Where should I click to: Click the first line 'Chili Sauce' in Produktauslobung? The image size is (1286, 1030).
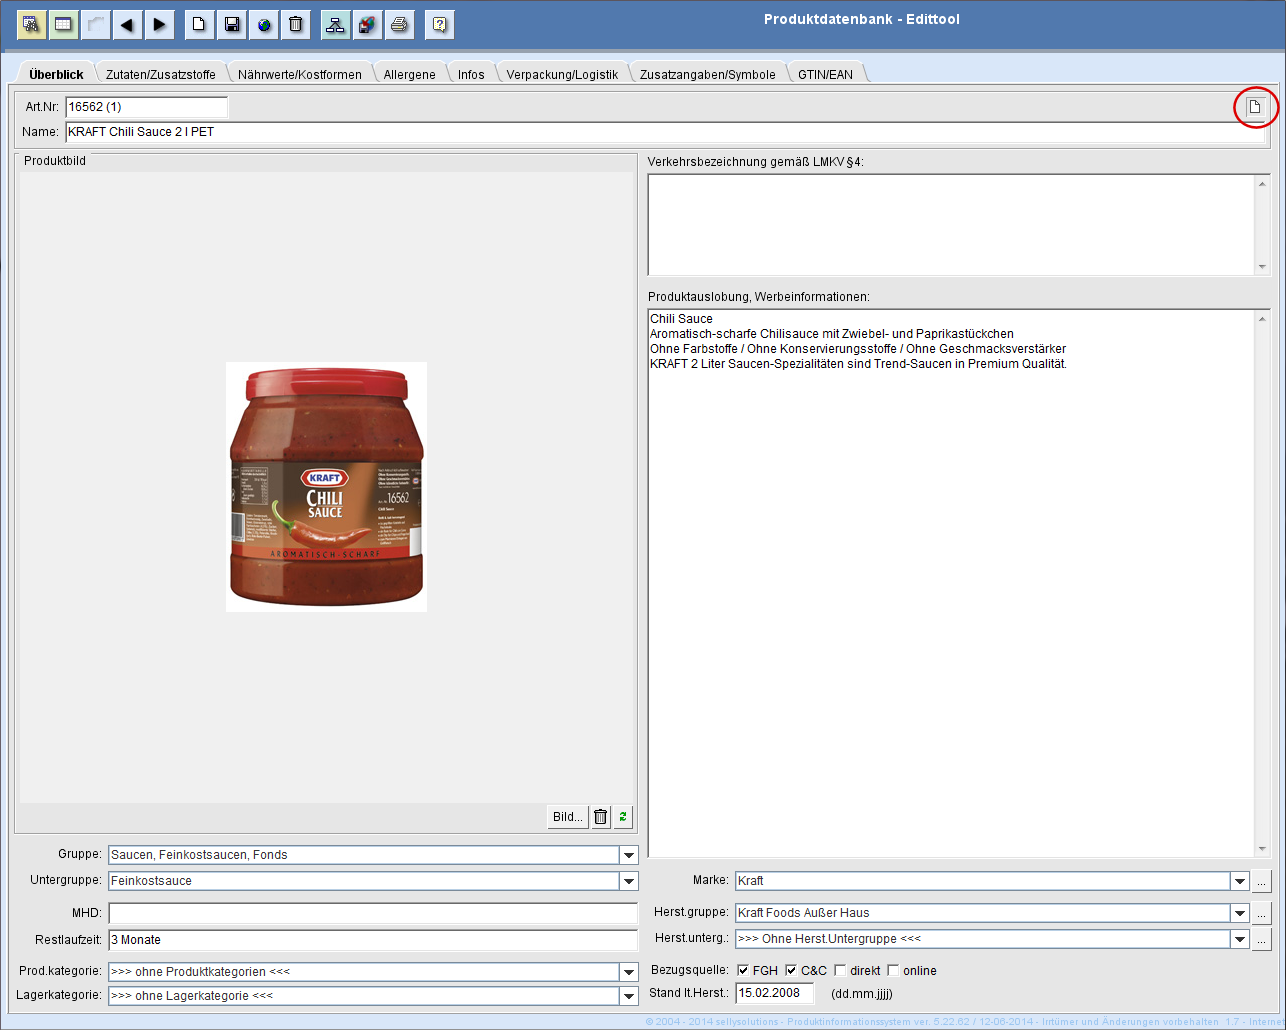click(x=681, y=319)
